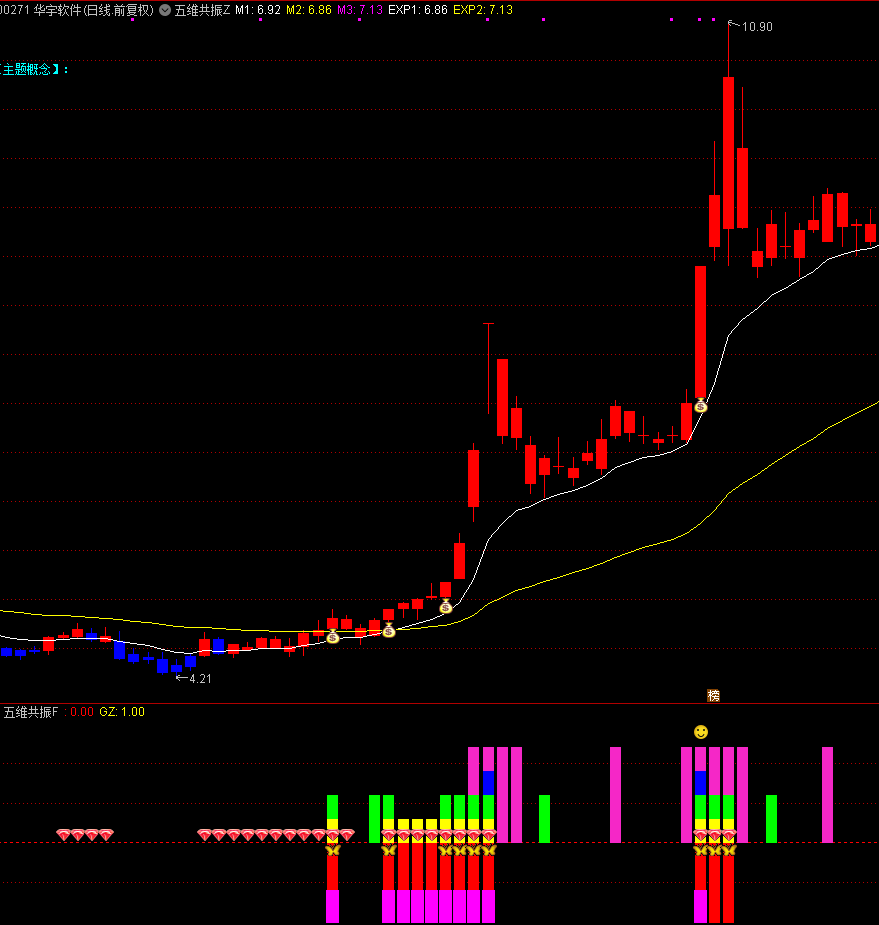The image size is (879, 925).
Task: Click the rightmost pink bar in the indicator panel
Action: click(828, 795)
